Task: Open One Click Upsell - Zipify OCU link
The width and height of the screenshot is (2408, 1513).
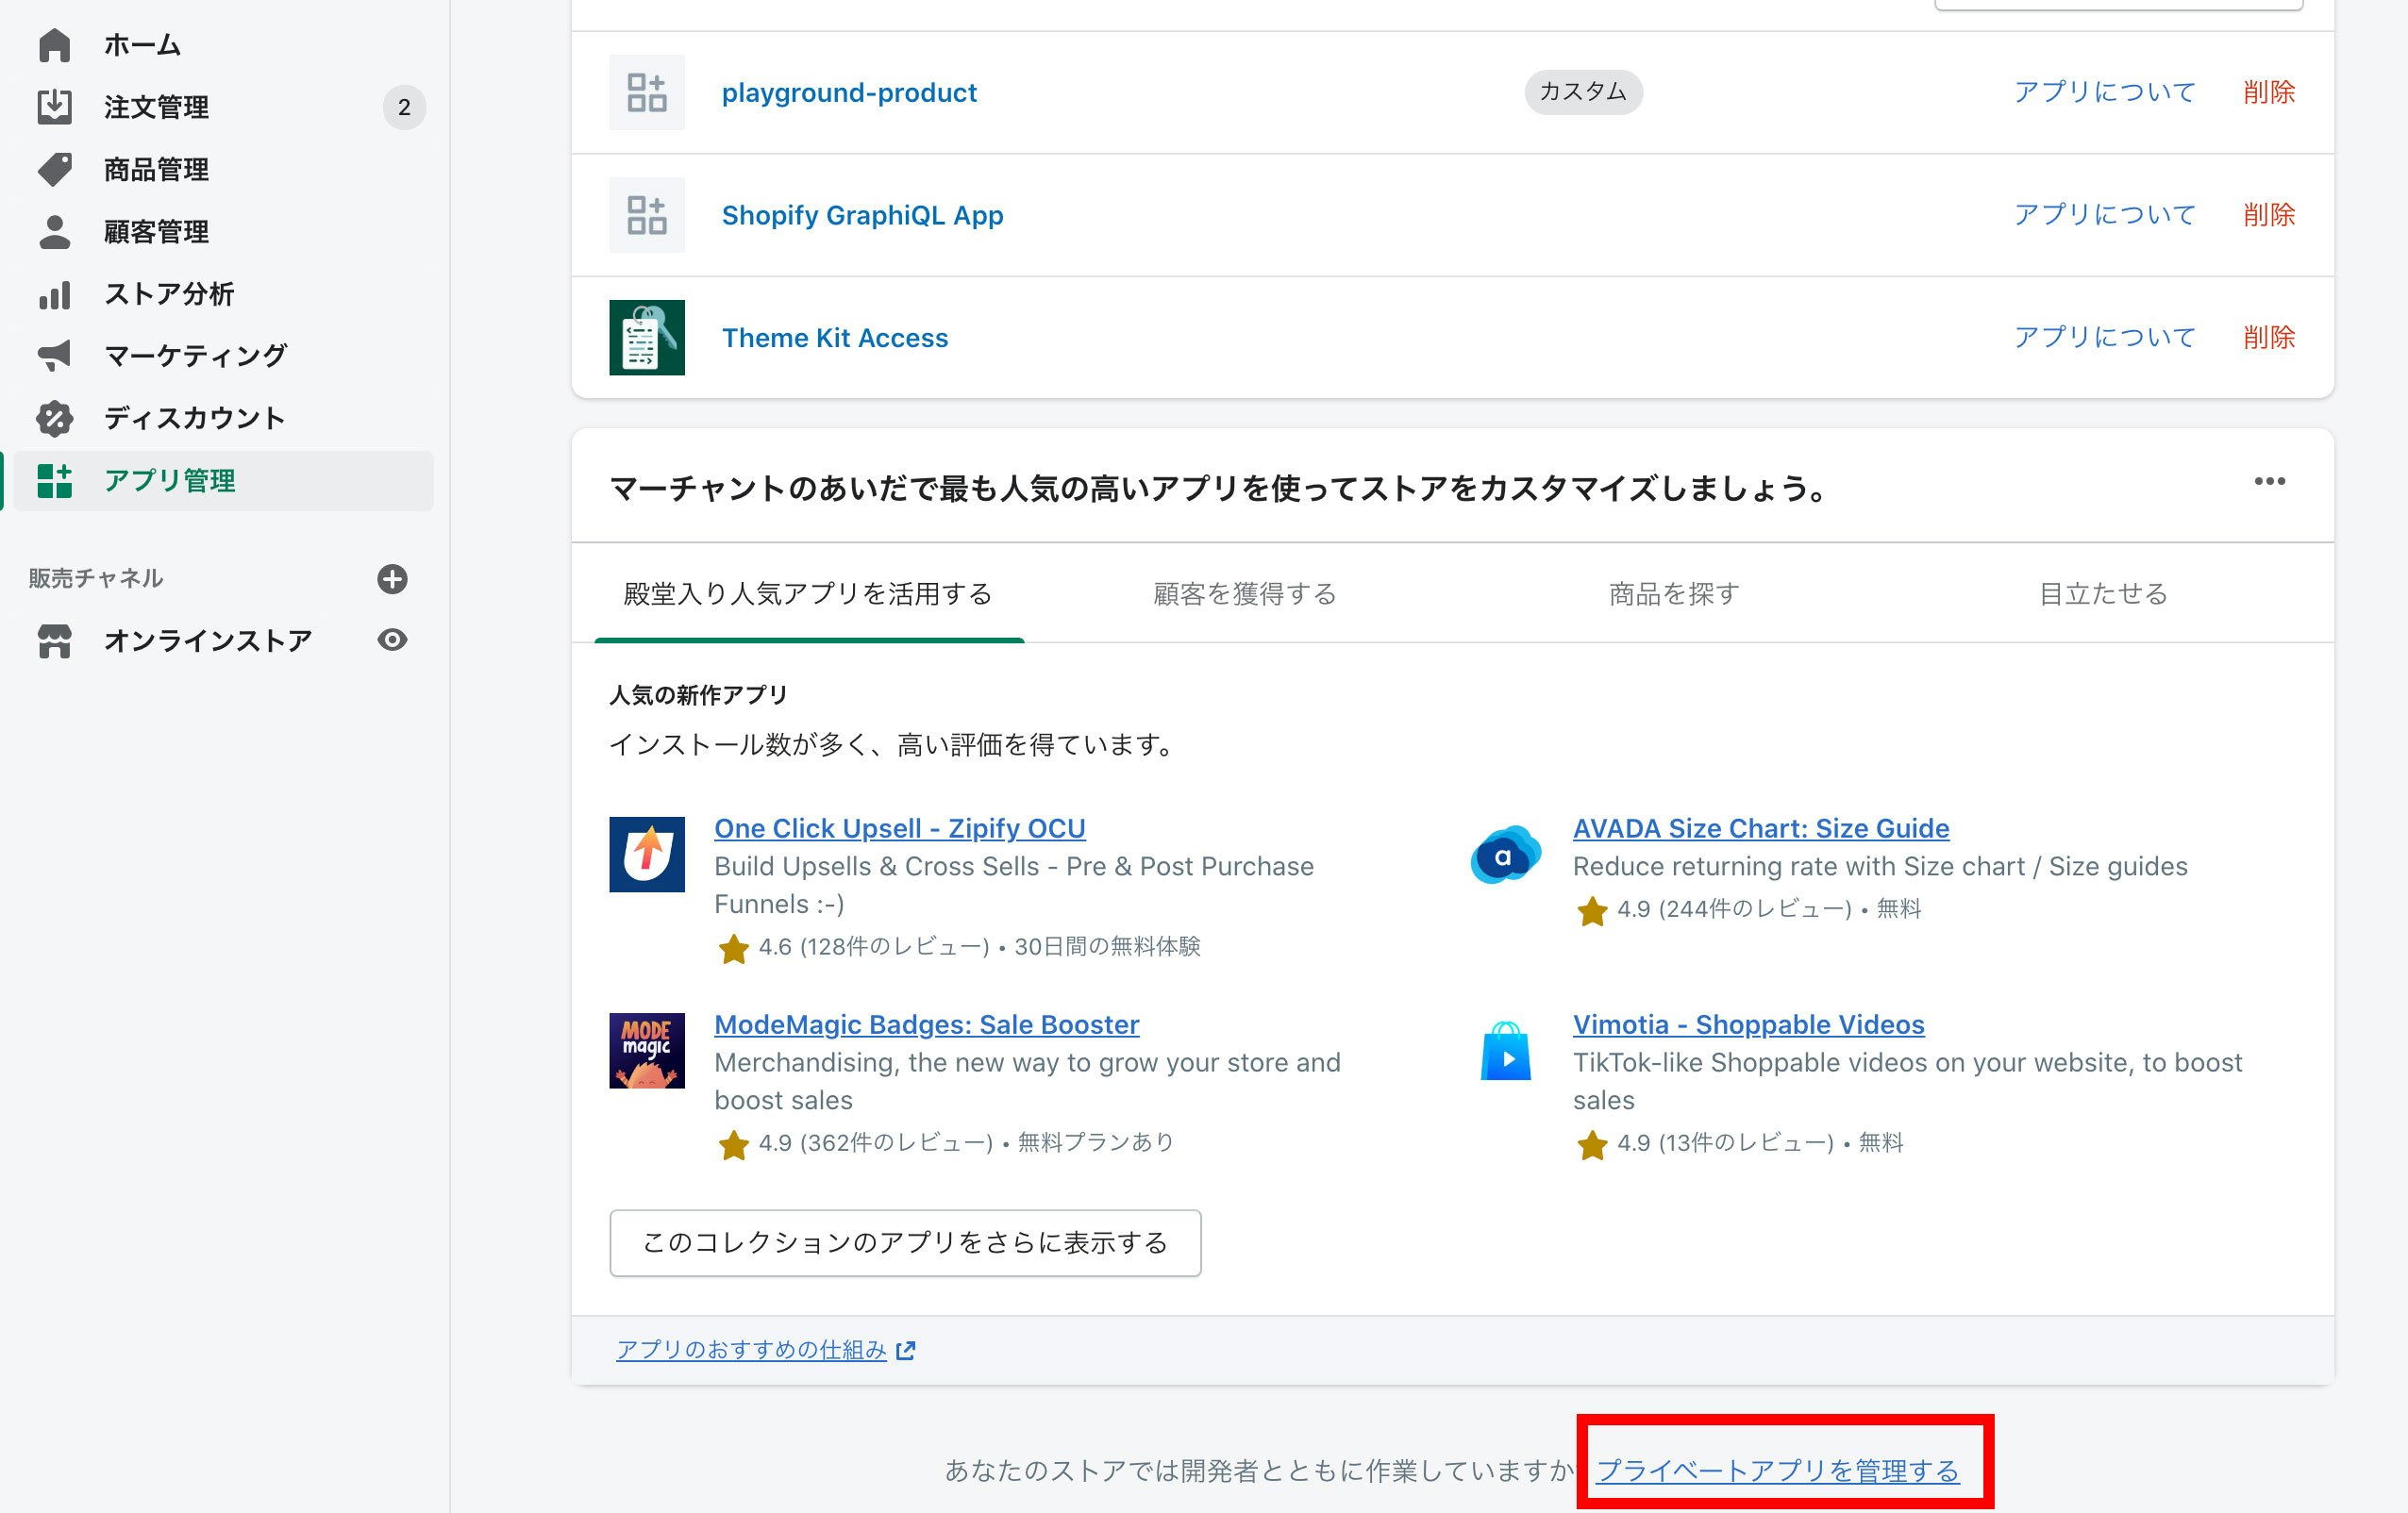Action: [899, 829]
